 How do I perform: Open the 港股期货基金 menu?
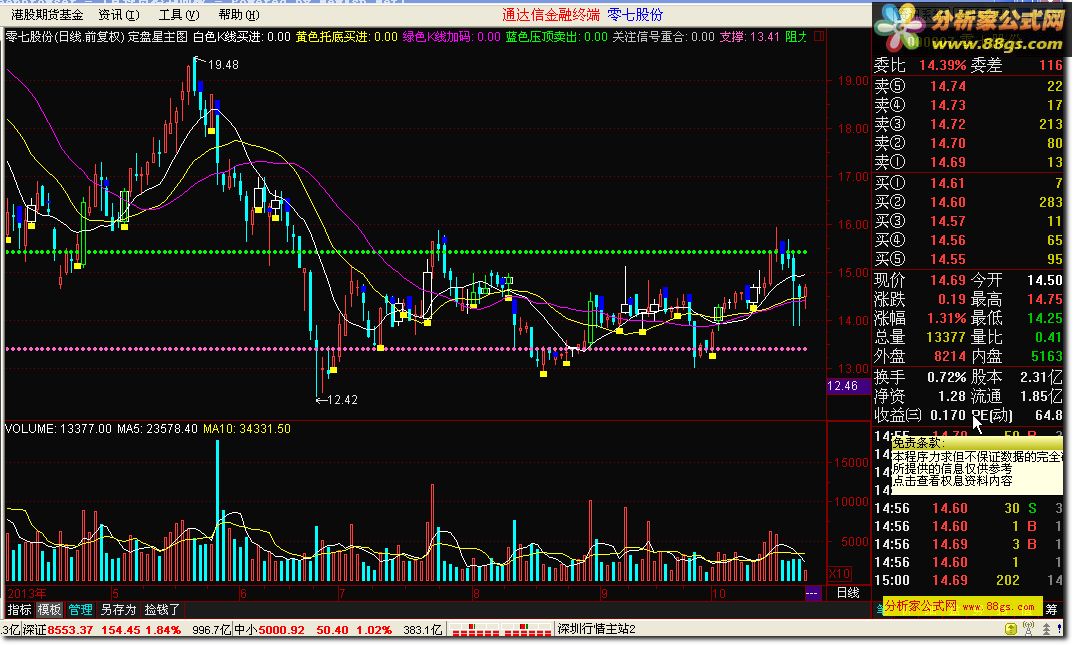[47, 14]
